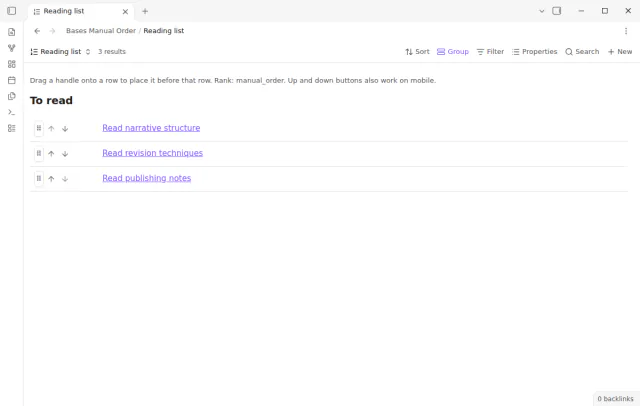Toggle the left sidebar panel icon
Viewport: 640px width, 406px height.
point(11,11)
